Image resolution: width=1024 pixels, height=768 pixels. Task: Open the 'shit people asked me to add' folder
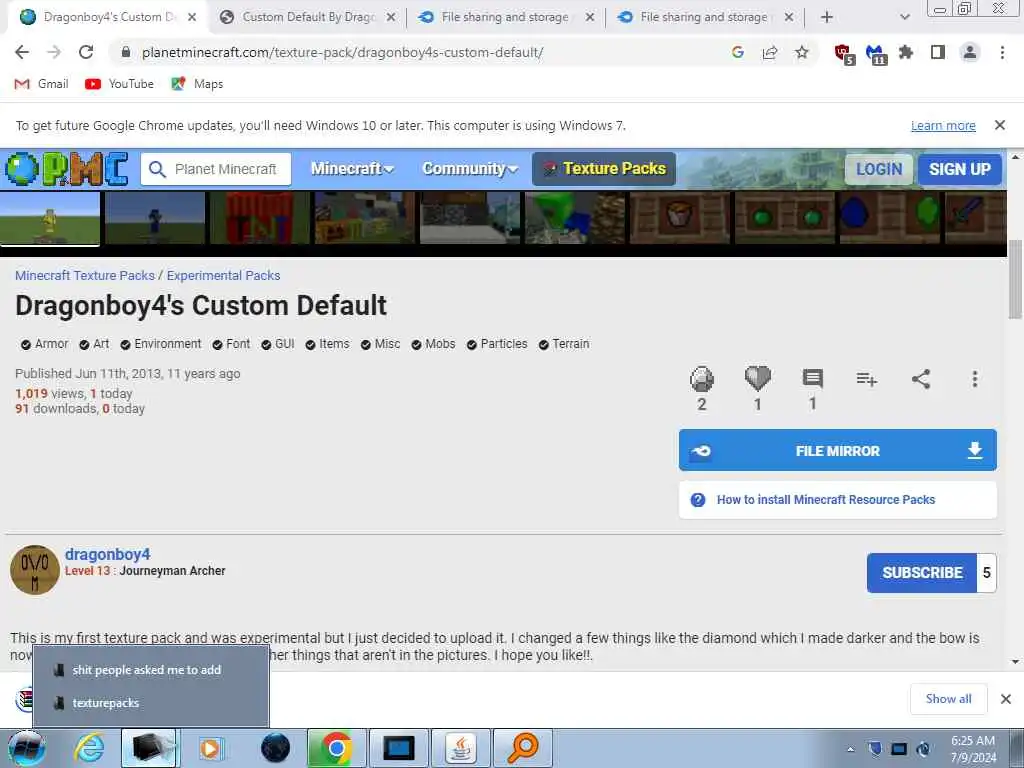(151, 669)
